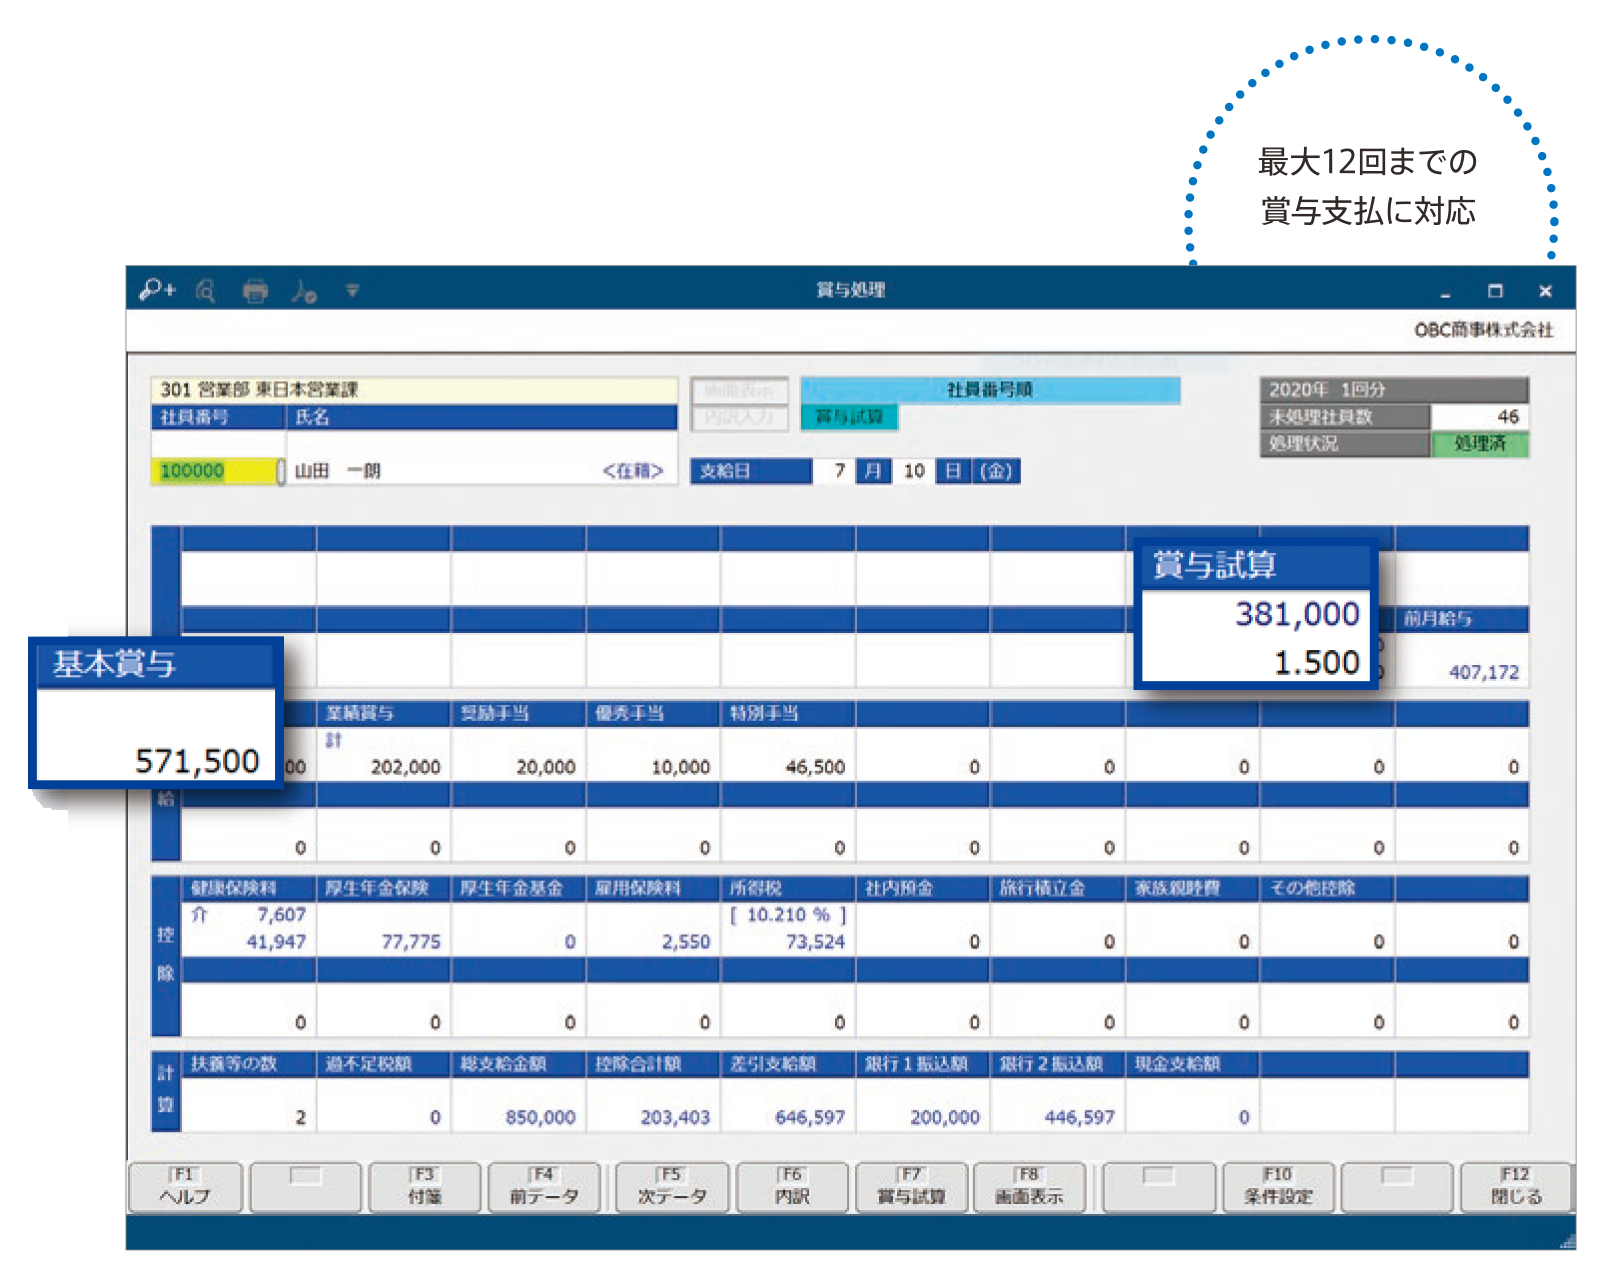Click the 差引支給額 value 646,597
Image resolution: width=1603 pixels, height=1285 pixels.
[810, 1117]
